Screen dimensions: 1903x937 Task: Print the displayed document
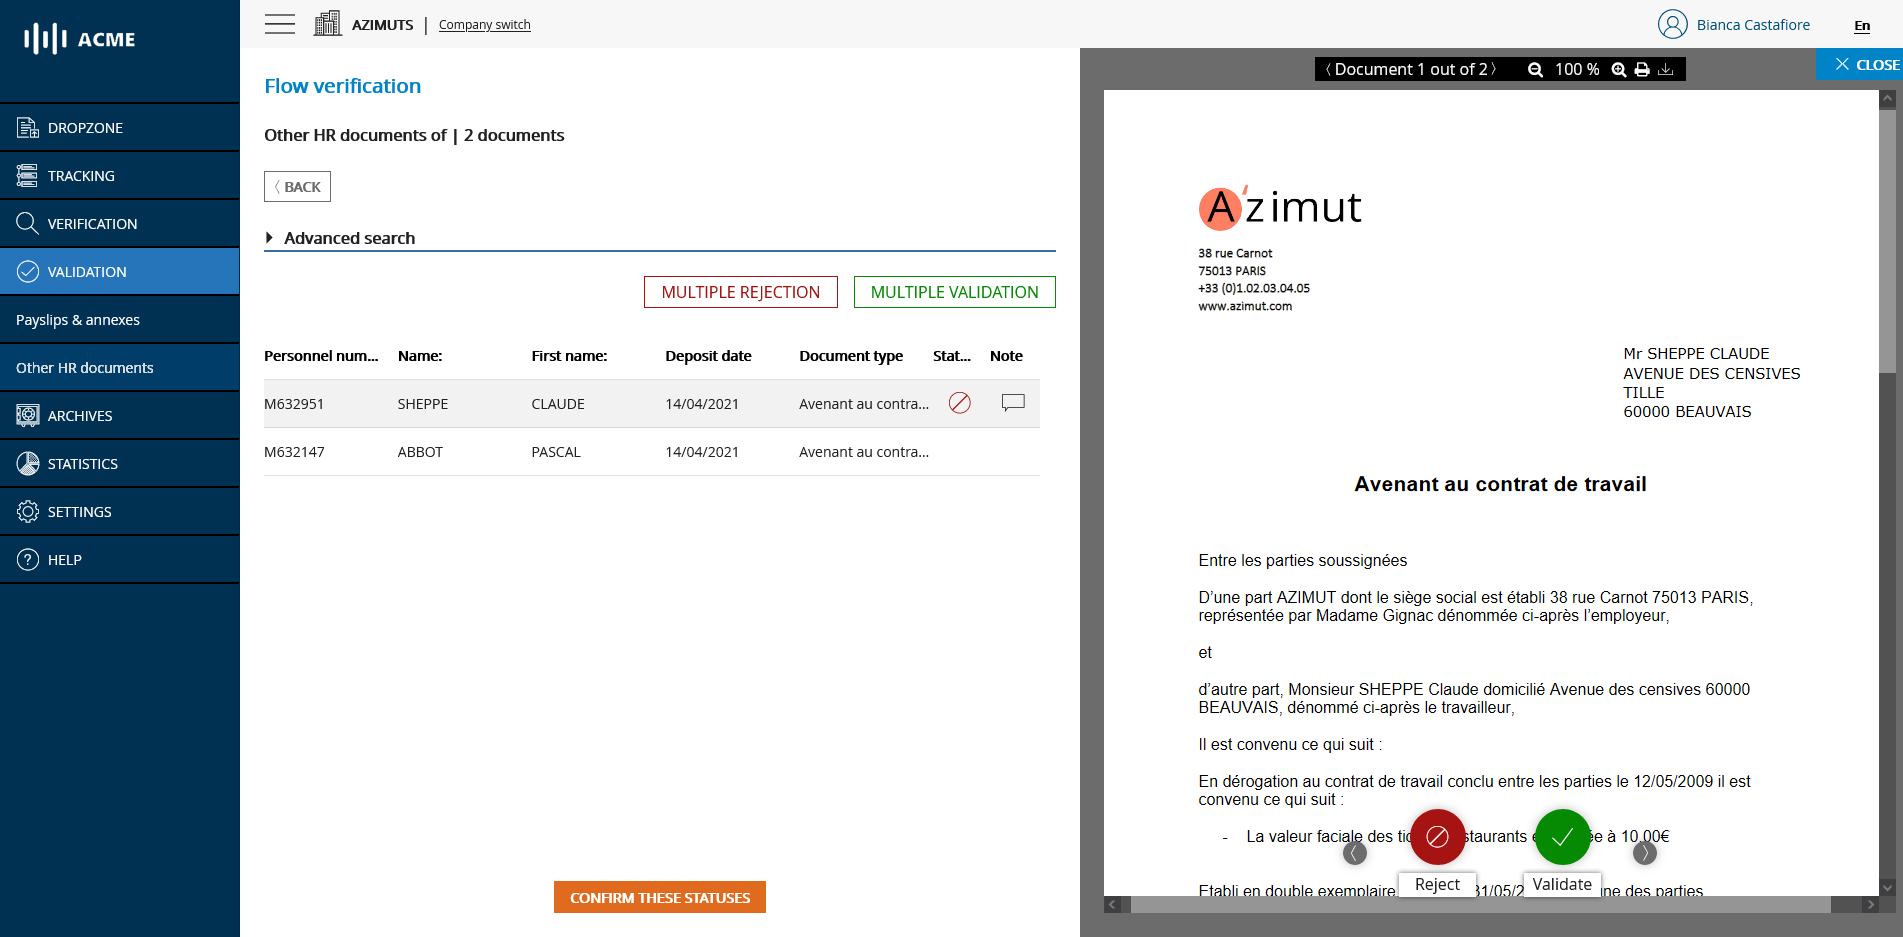click(x=1643, y=69)
